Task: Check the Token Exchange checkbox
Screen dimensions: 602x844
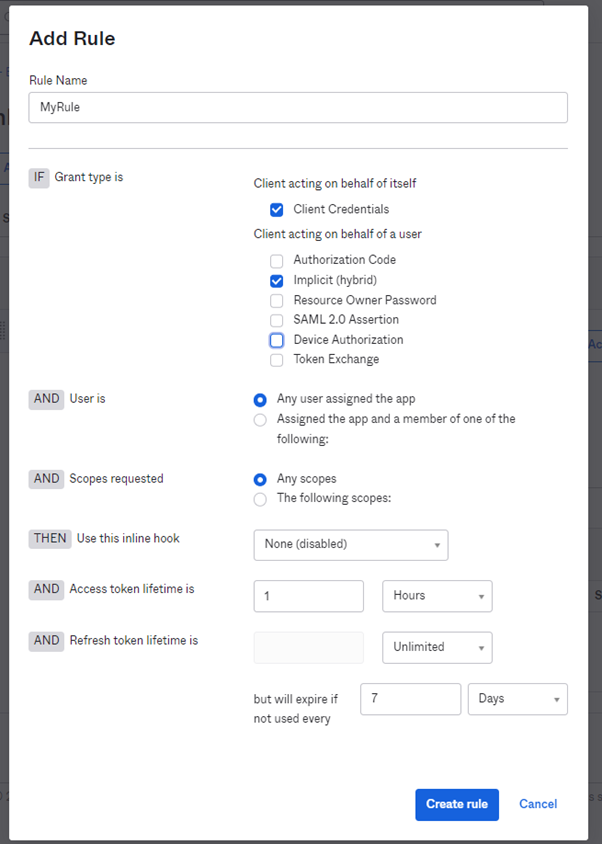Action: 276,360
